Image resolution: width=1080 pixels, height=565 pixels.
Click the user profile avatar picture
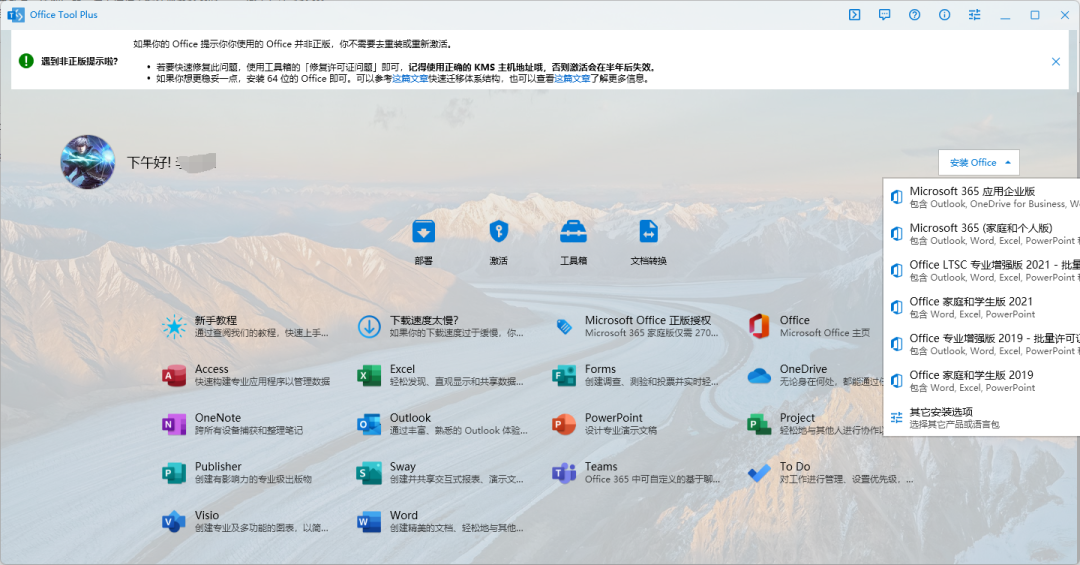(x=87, y=162)
